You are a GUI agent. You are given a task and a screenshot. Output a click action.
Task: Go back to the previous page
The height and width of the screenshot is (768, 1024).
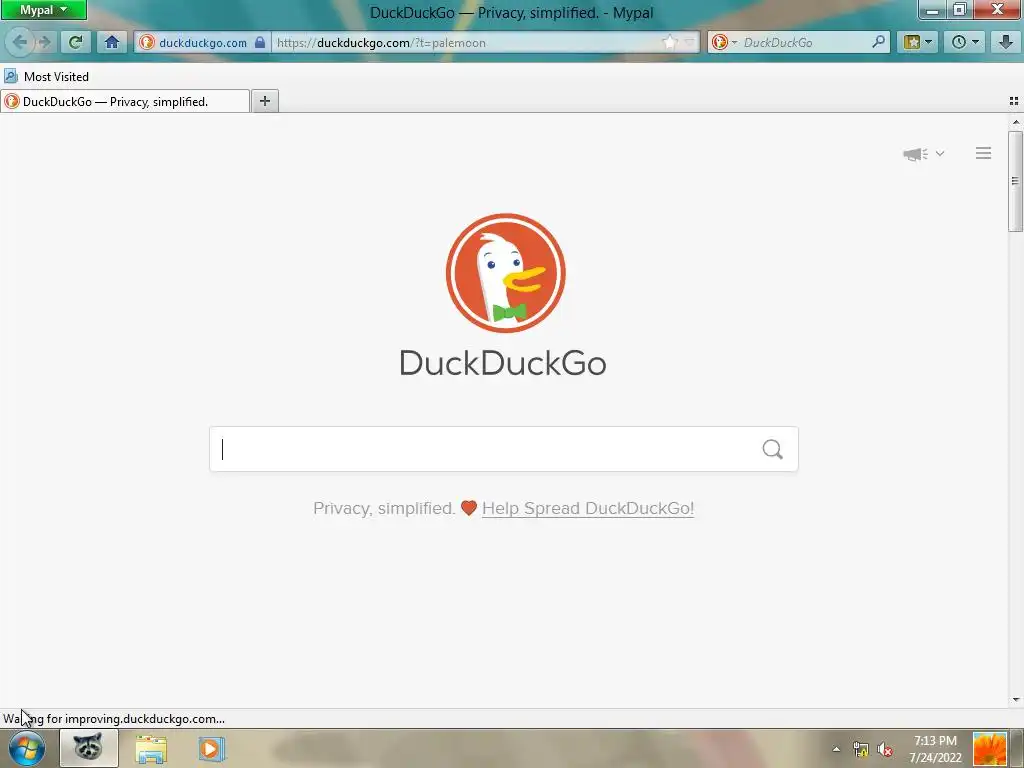[x=20, y=42]
